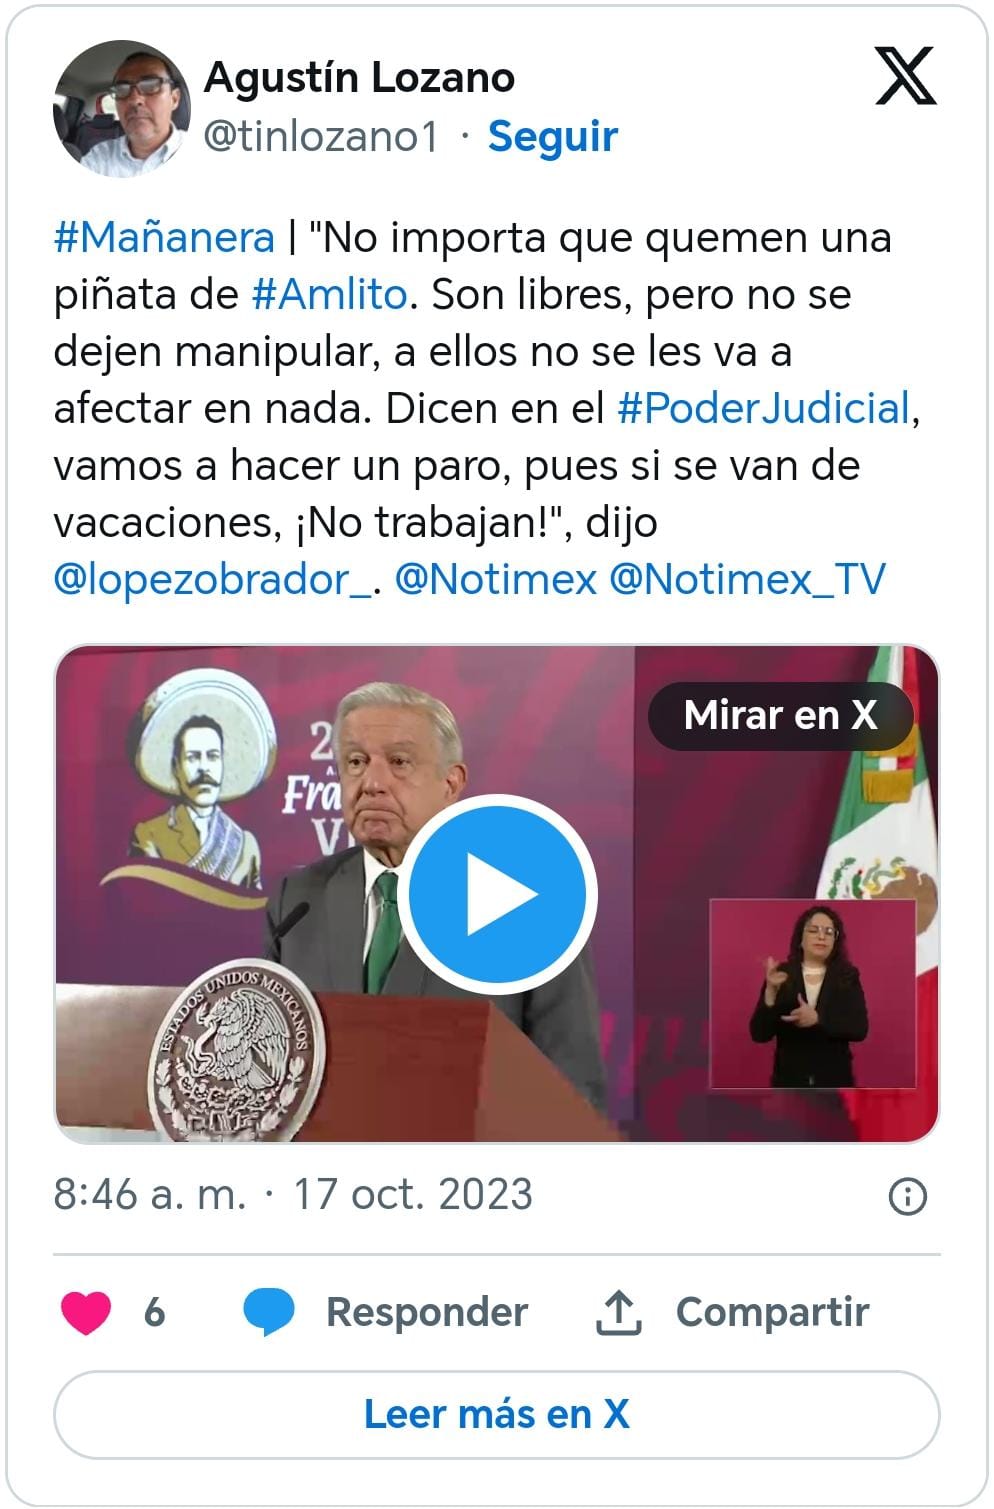This screenshot has width=994, height=1509.
Task: Click the X logo icon
Action: click(x=905, y=76)
